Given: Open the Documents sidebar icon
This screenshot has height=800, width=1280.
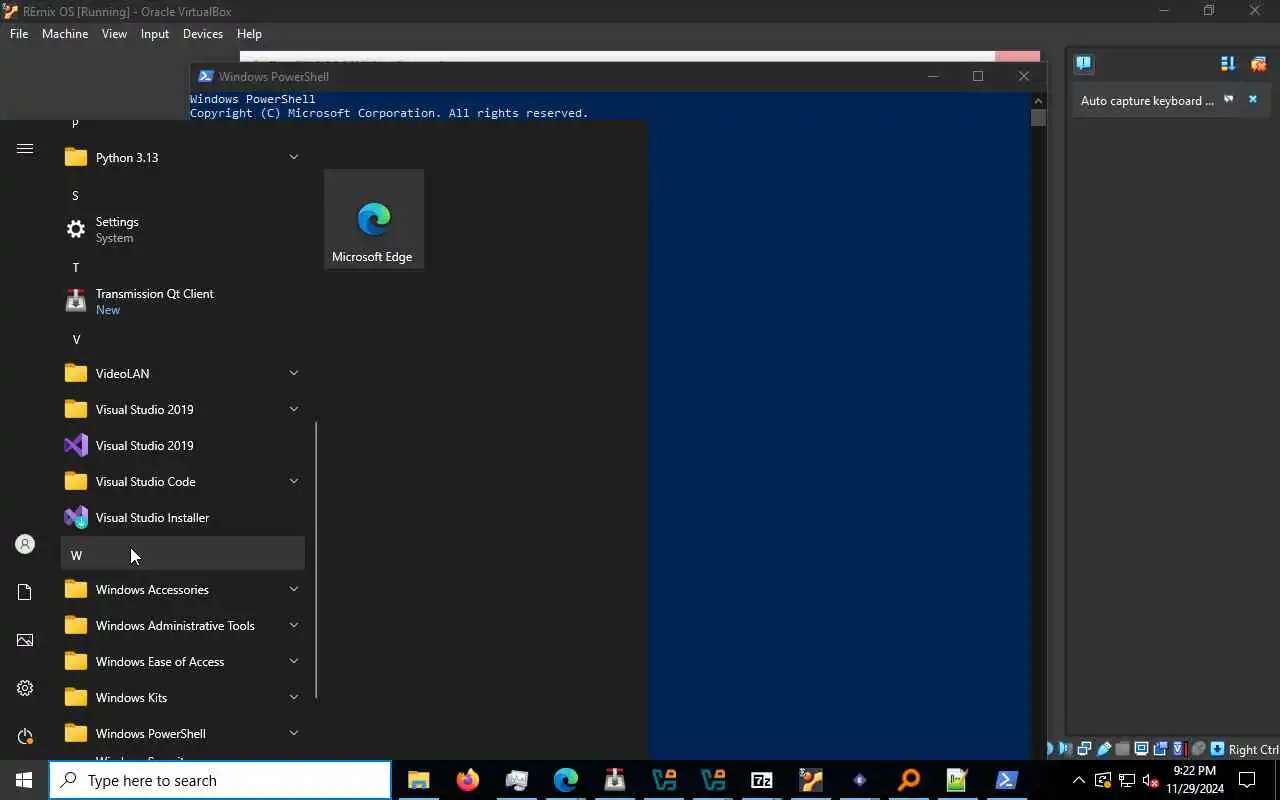Looking at the screenshot, I should [x=25, y=592].
